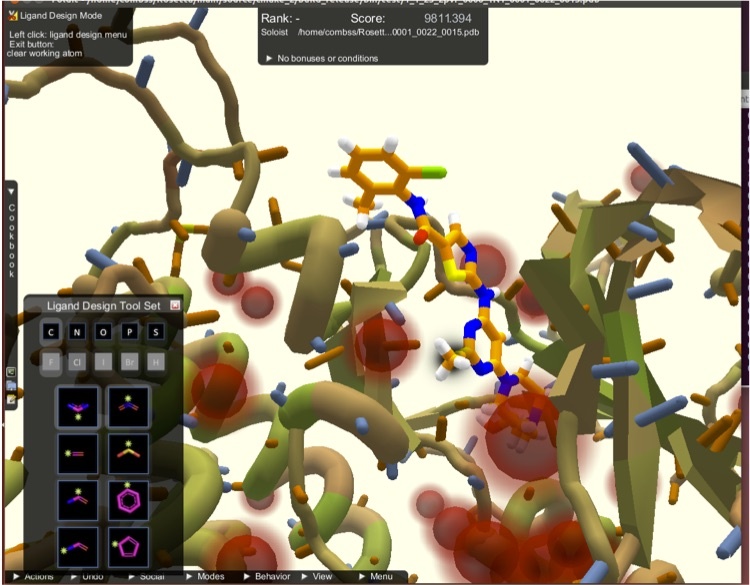
Task: Toggle the Bromine (Br) halogen button
Action: pos(130,362)
